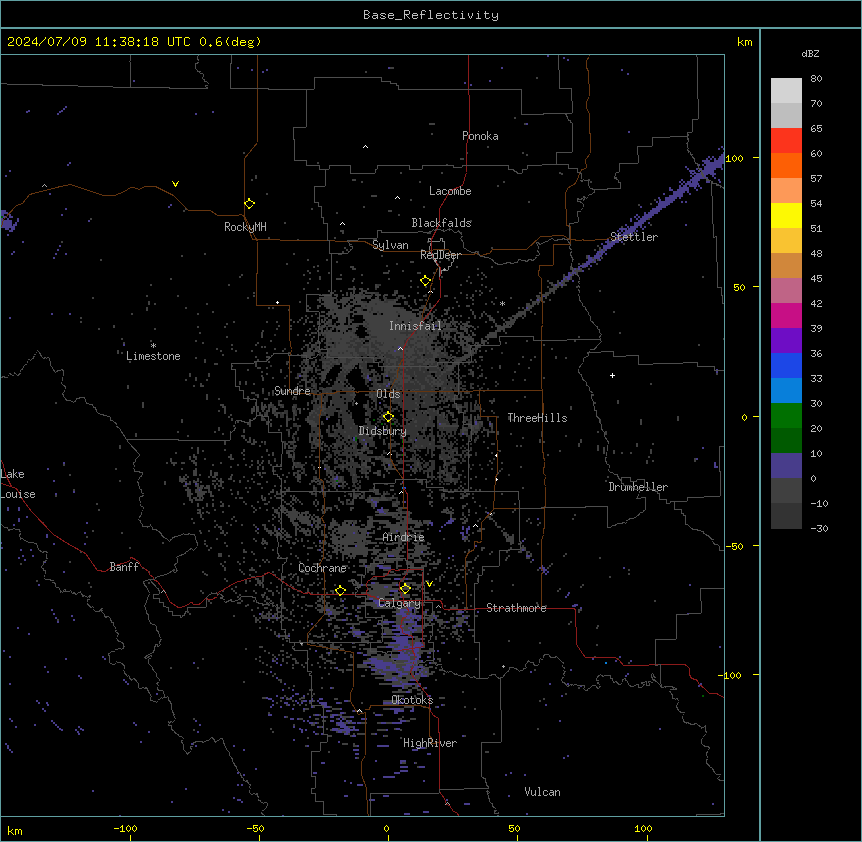Click the white plus marker north of Drumheller
This screenshot has width=862, height=842.
click(x=612, y=375)
